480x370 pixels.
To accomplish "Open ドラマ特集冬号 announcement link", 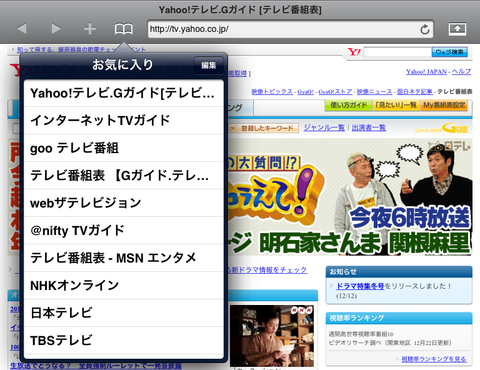I will tap(360, 286).
